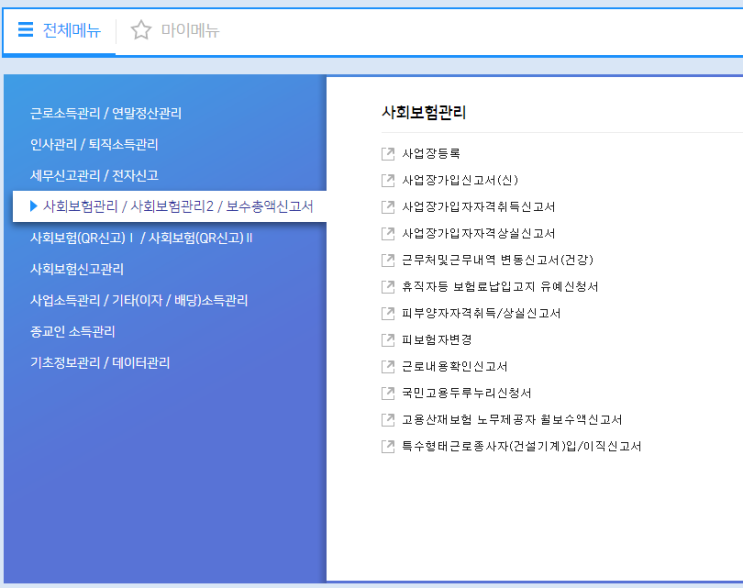Open the 사업장등록 link
This screenshot has height=588, width=743.
point(431,154)
